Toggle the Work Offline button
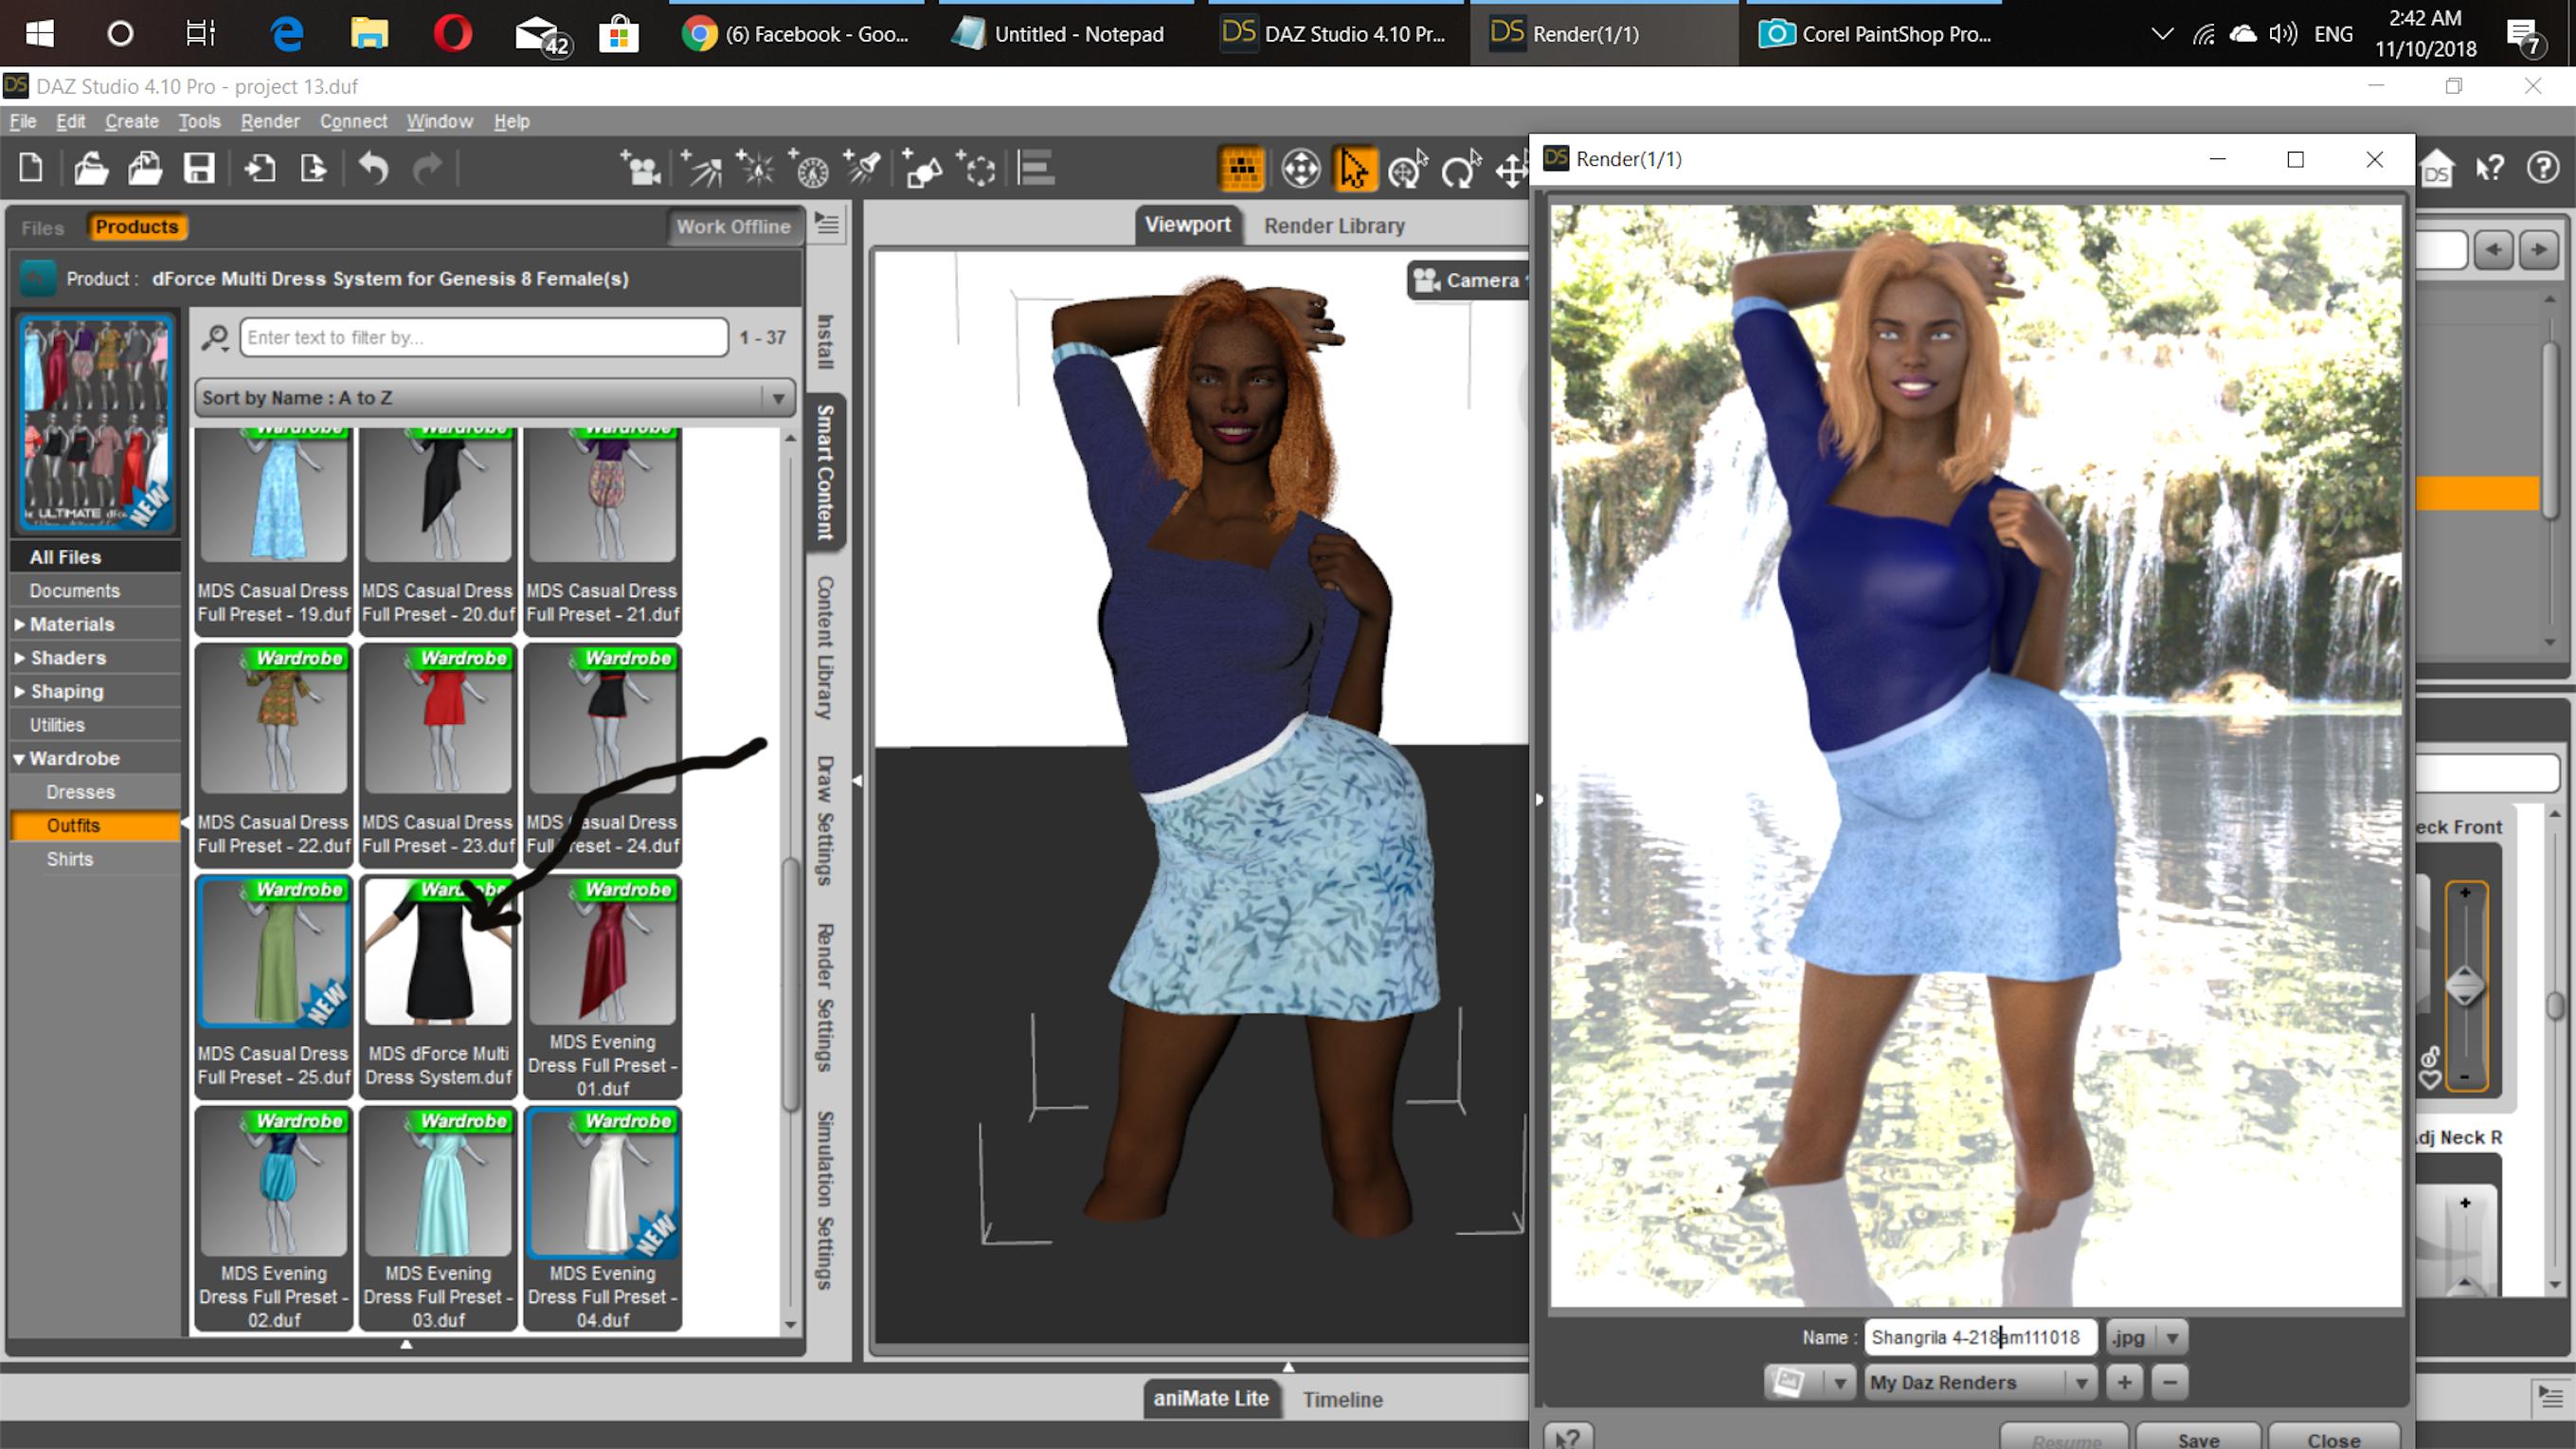2576x1449 pixels. coord(733,227)
